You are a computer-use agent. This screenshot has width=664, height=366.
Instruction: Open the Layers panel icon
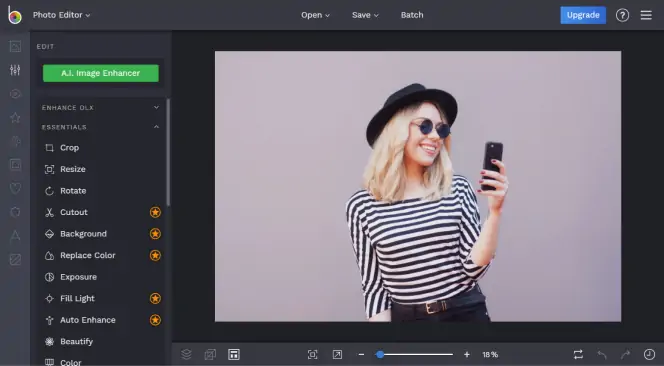(186, 354)
